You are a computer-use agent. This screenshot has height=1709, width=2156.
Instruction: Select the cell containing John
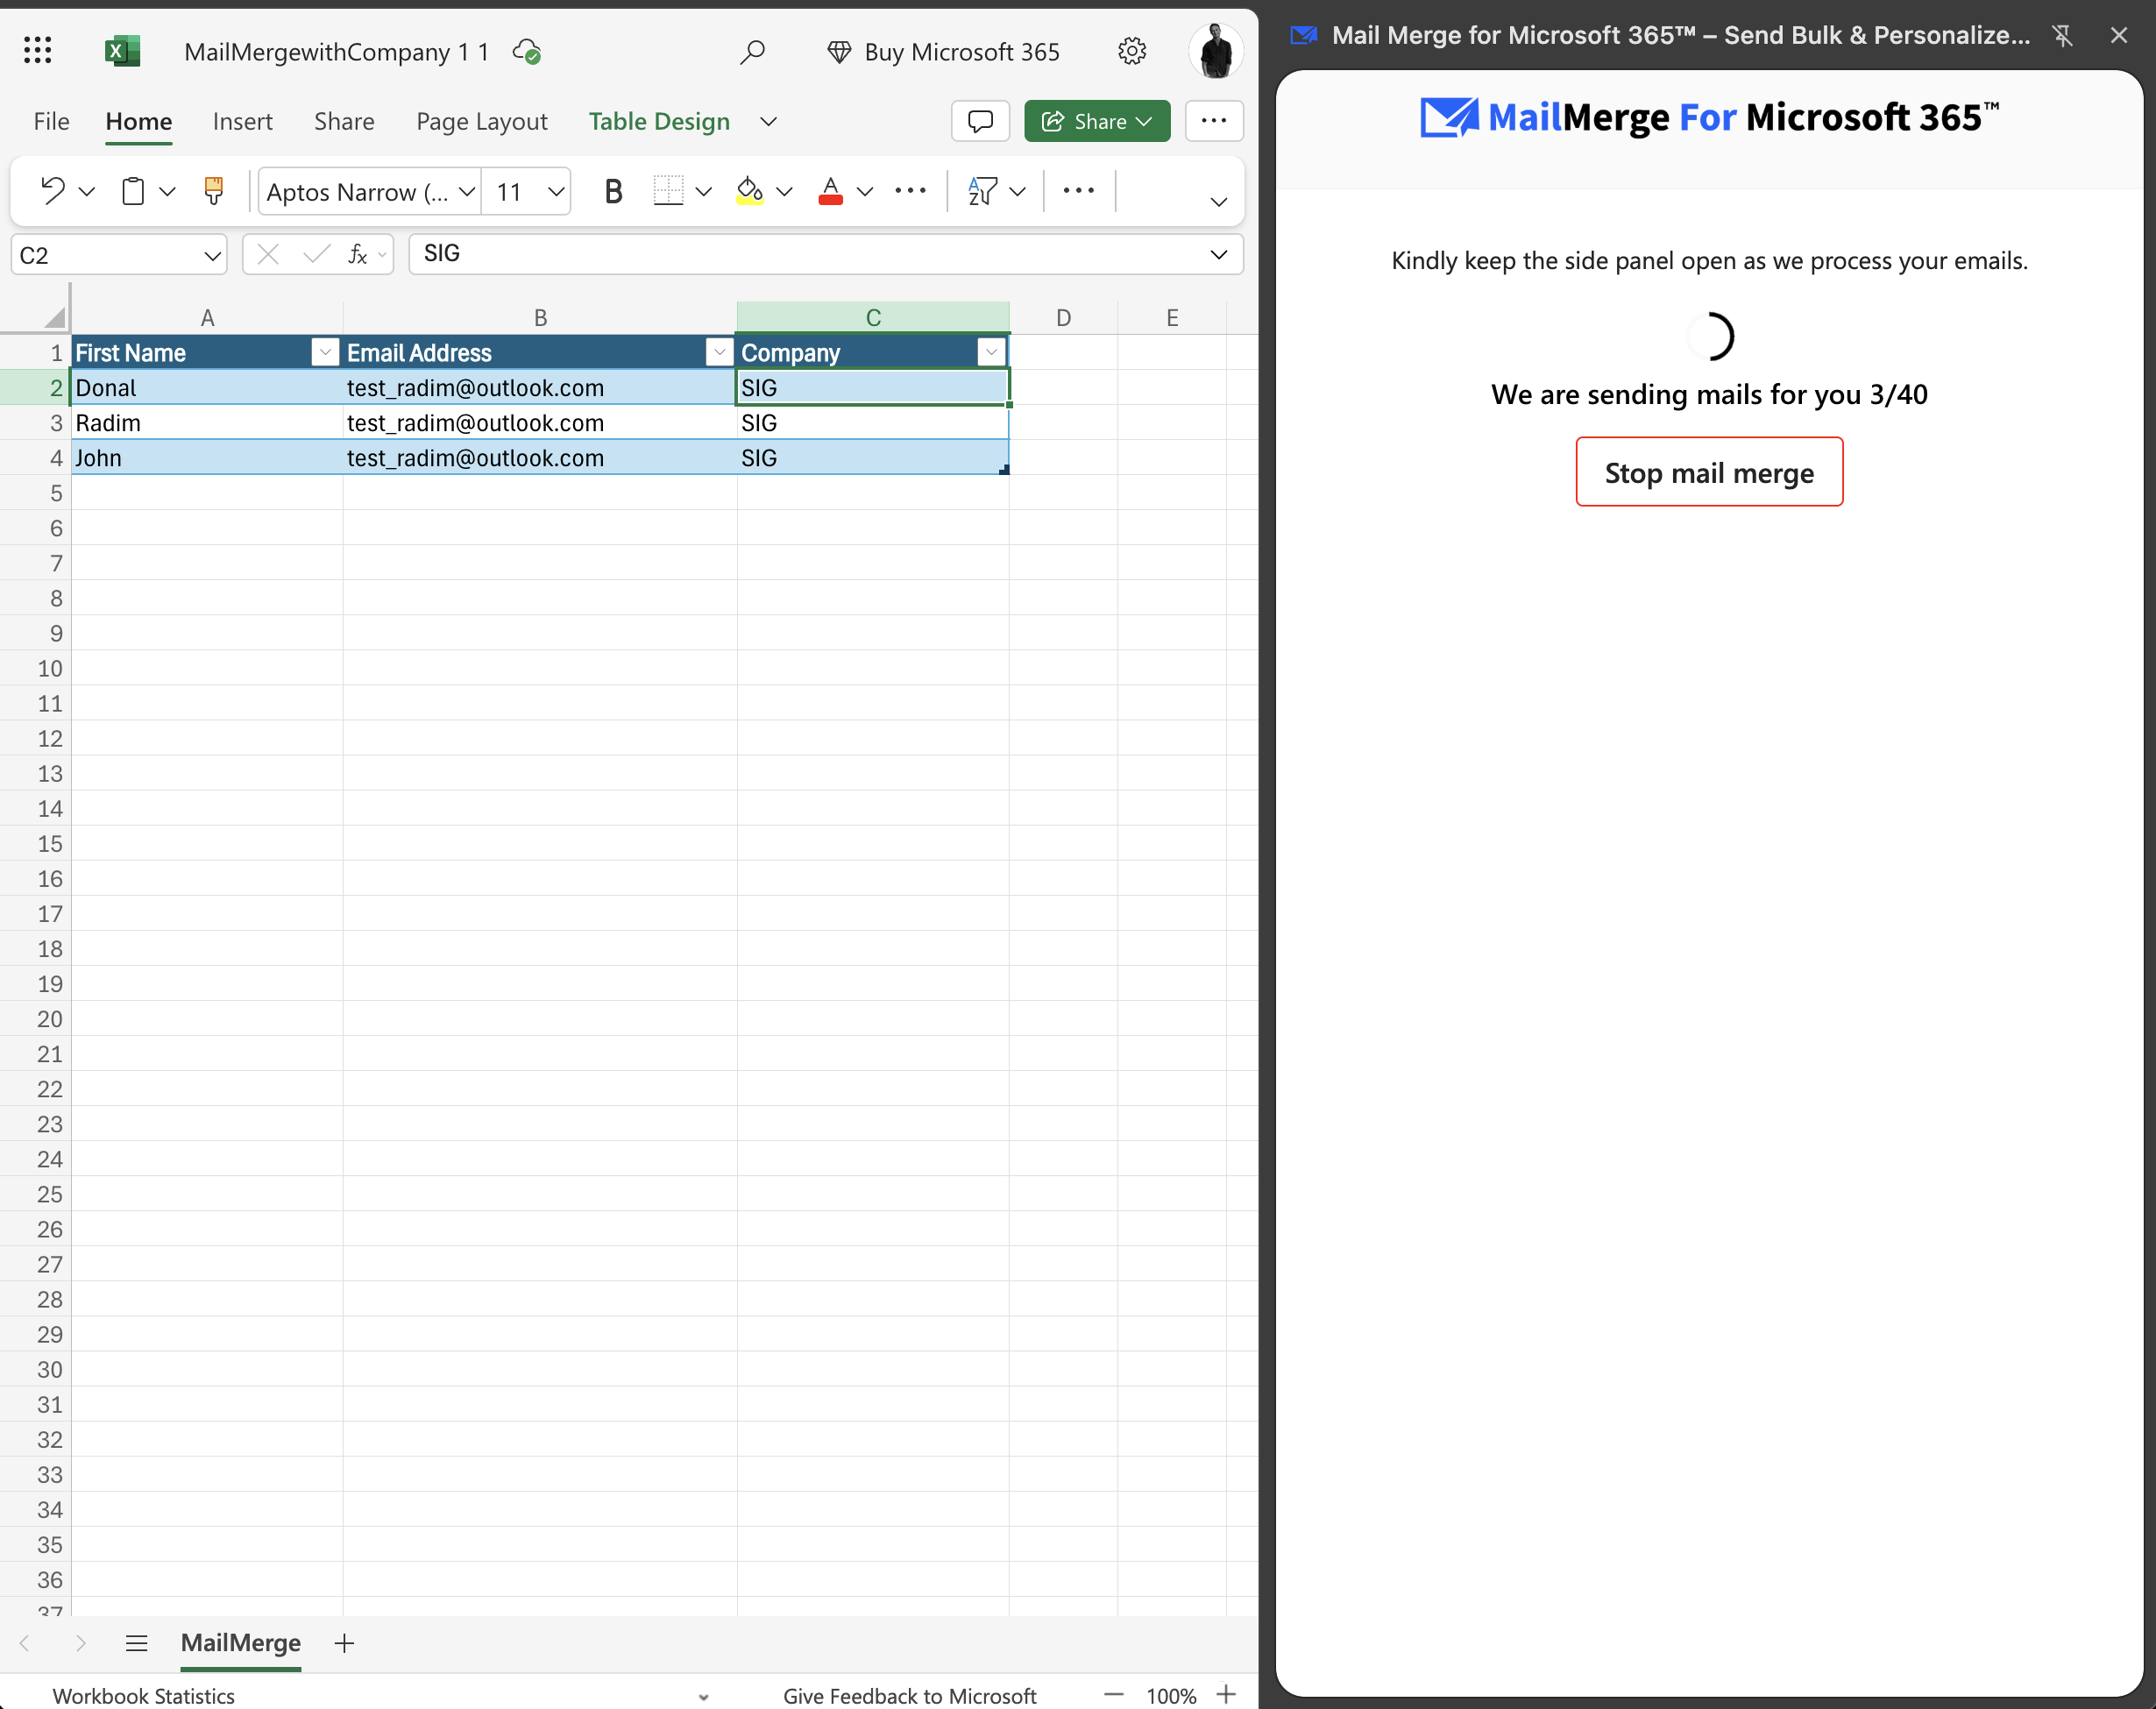(x=207, y=458)
